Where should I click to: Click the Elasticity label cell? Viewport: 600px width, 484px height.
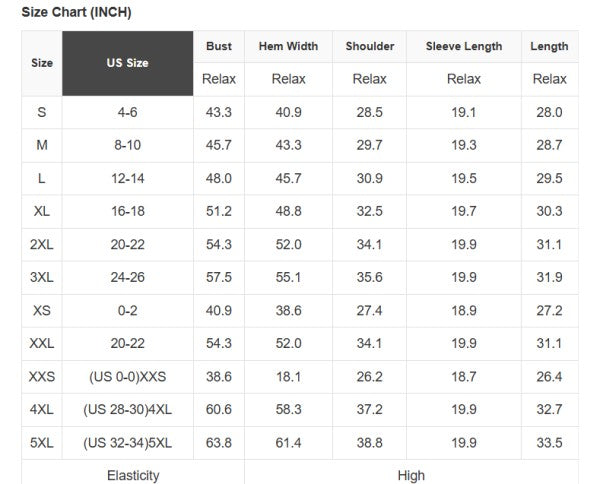click(133, 476)
